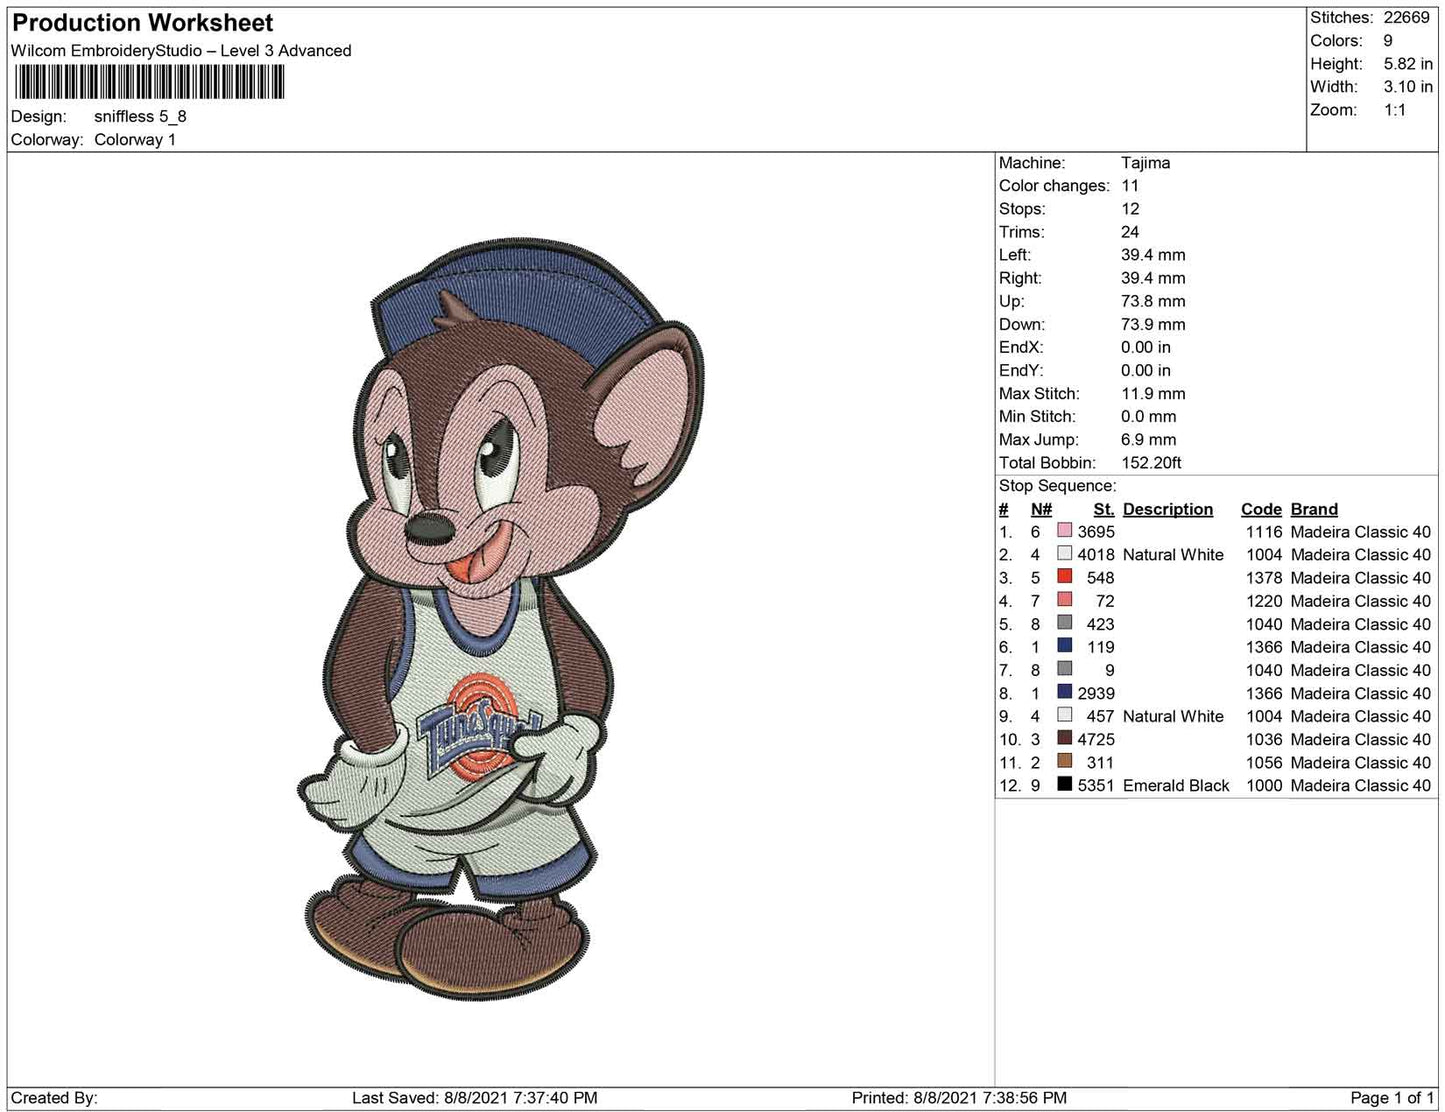Select thread code "1378"

click(x=1264, y=578)
